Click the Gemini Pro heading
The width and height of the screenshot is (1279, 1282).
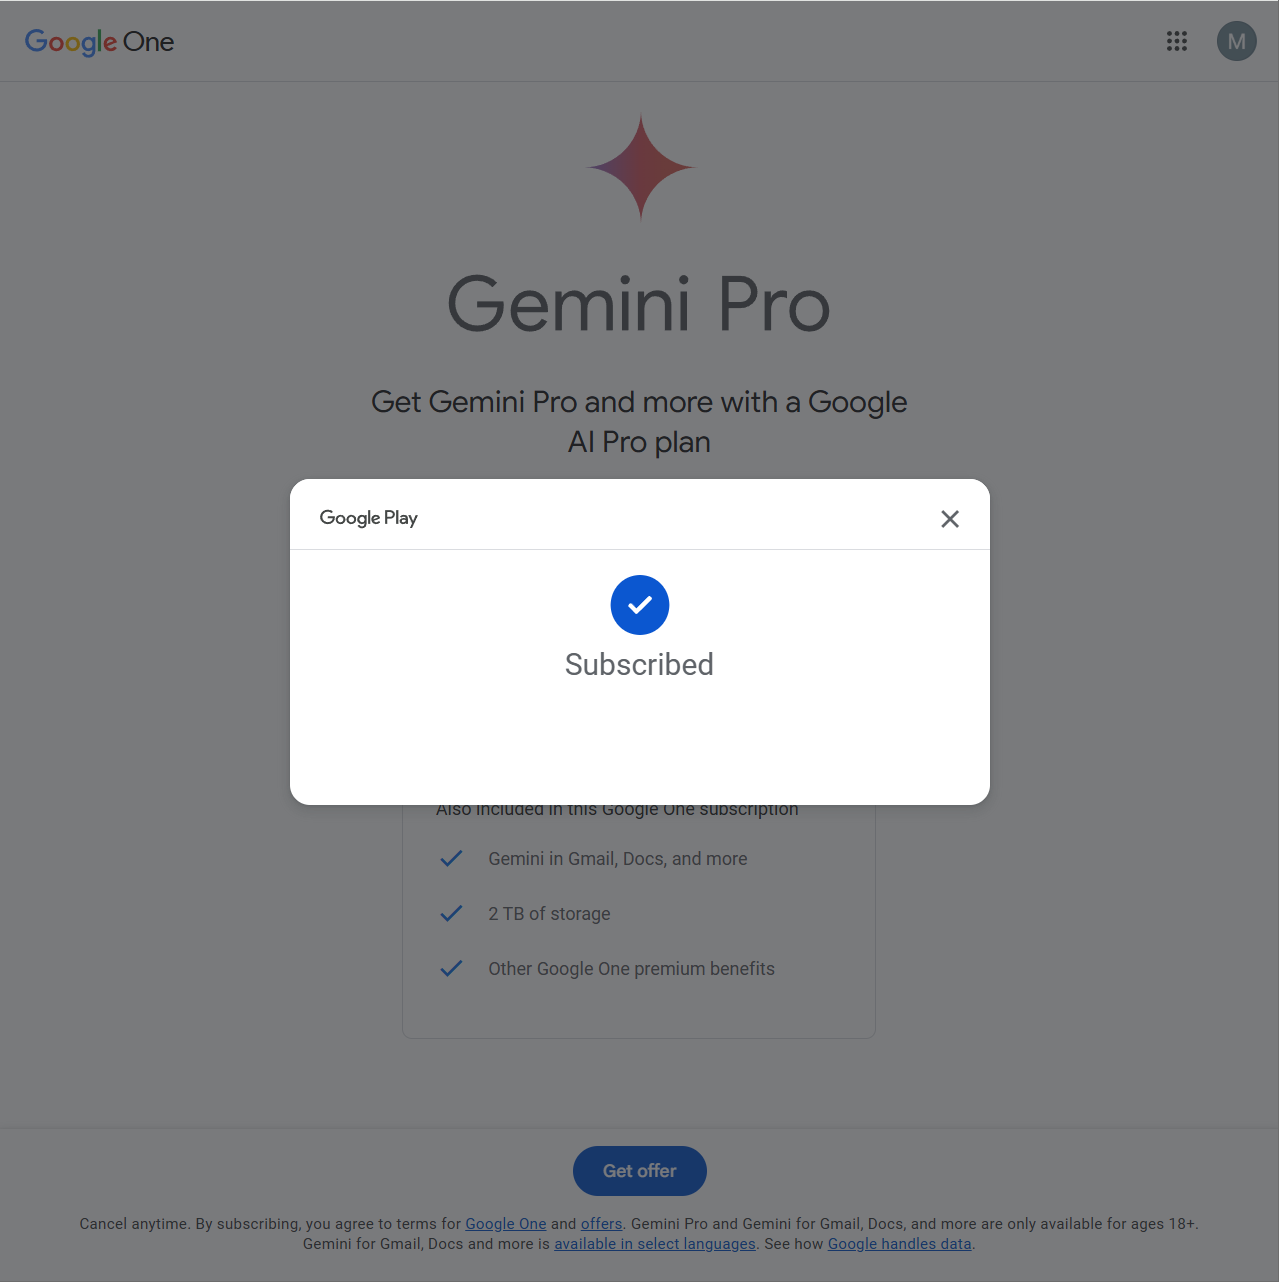pos(639,304)
